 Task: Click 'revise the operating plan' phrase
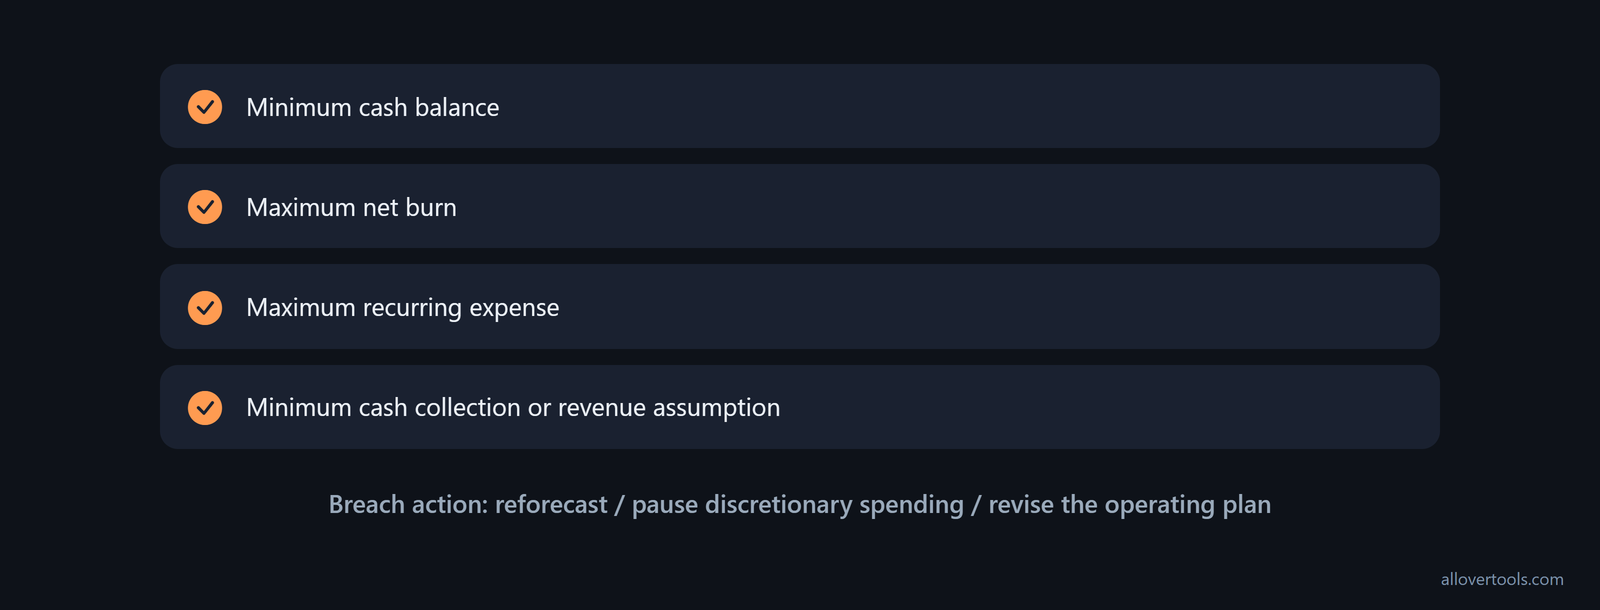coord(1130,505)
